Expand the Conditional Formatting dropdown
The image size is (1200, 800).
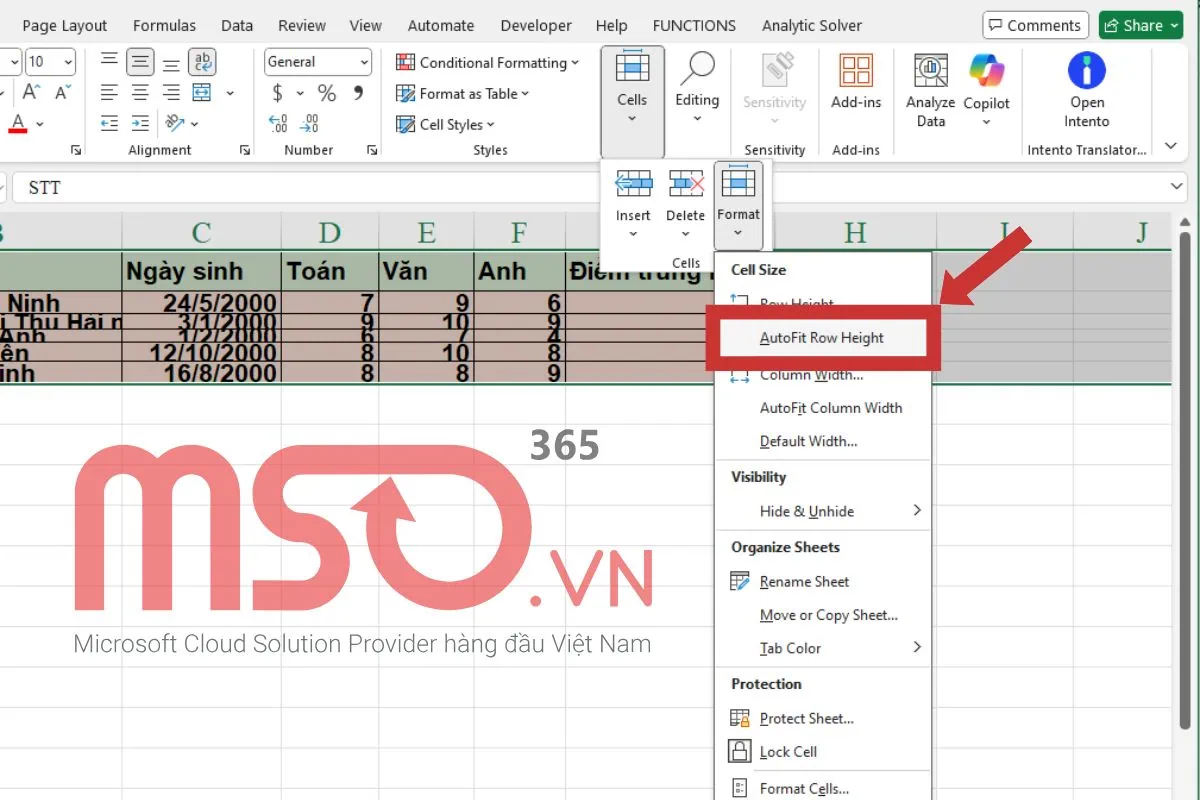pyautogui.click(x=488, y=62)
